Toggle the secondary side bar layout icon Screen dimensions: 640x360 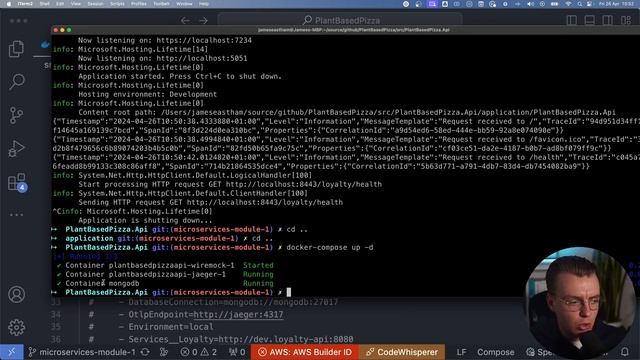(x=607, y=20)
